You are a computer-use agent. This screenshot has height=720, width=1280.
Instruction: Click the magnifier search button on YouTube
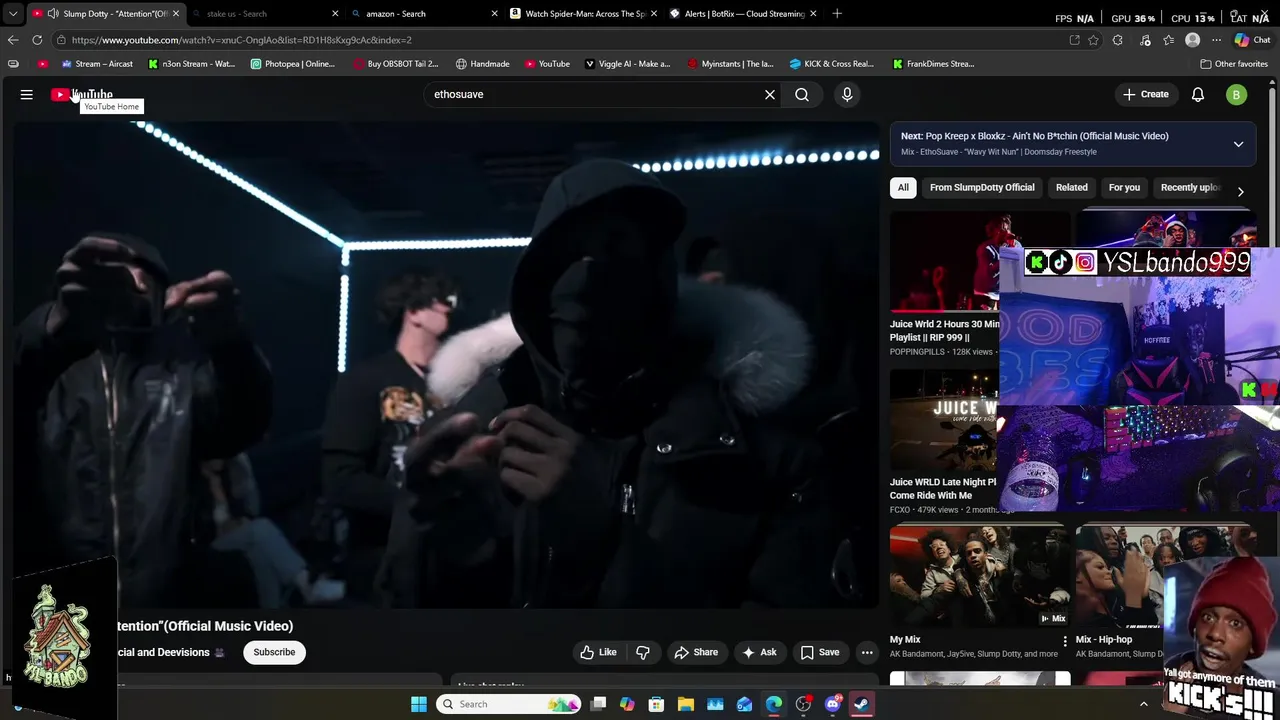point(802,94)
